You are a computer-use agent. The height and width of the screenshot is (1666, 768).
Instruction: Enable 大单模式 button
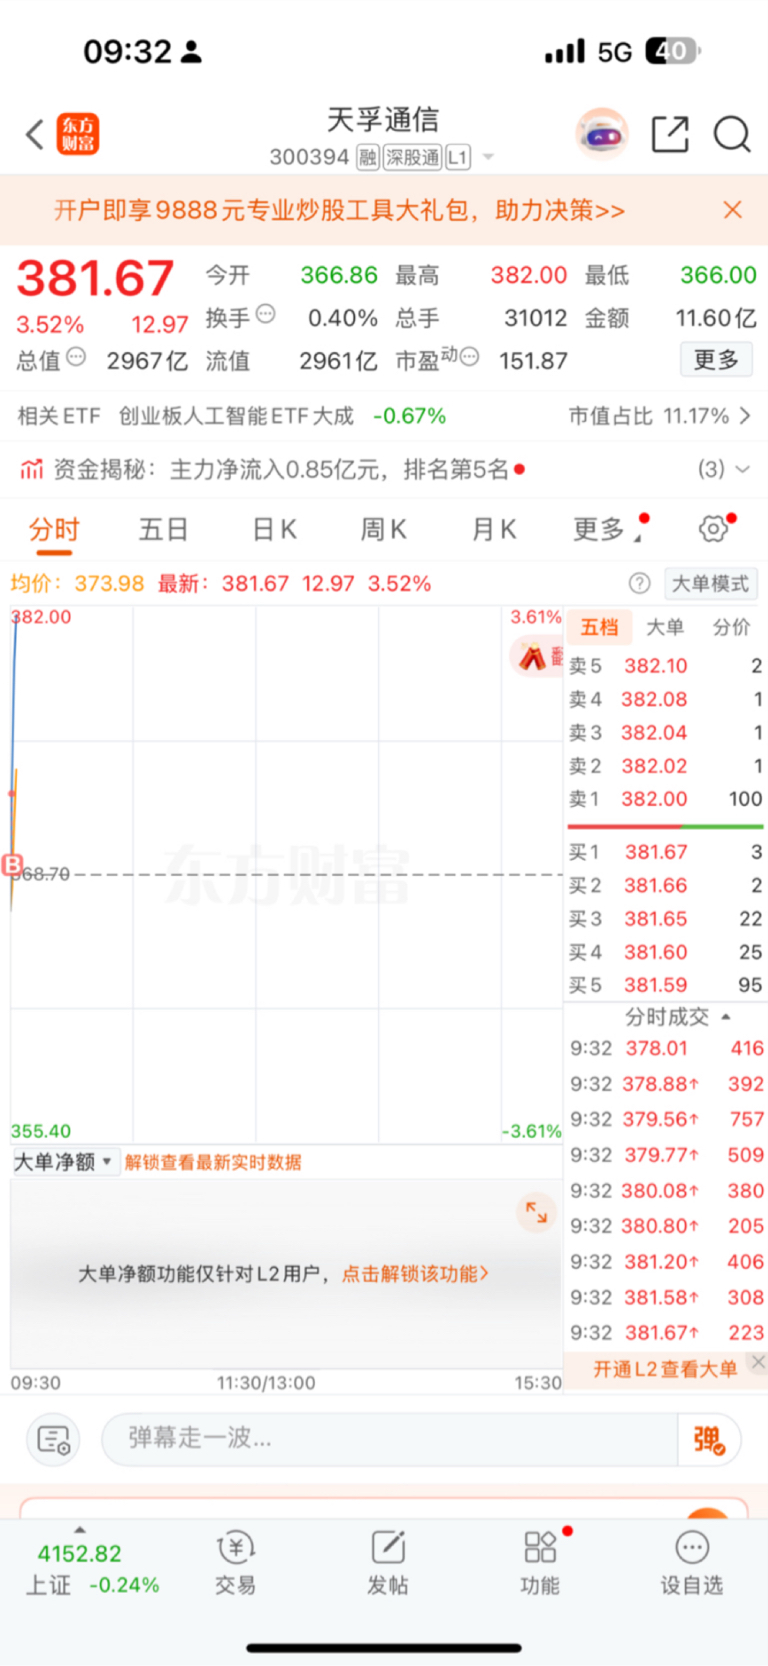(x=710, y=584)
